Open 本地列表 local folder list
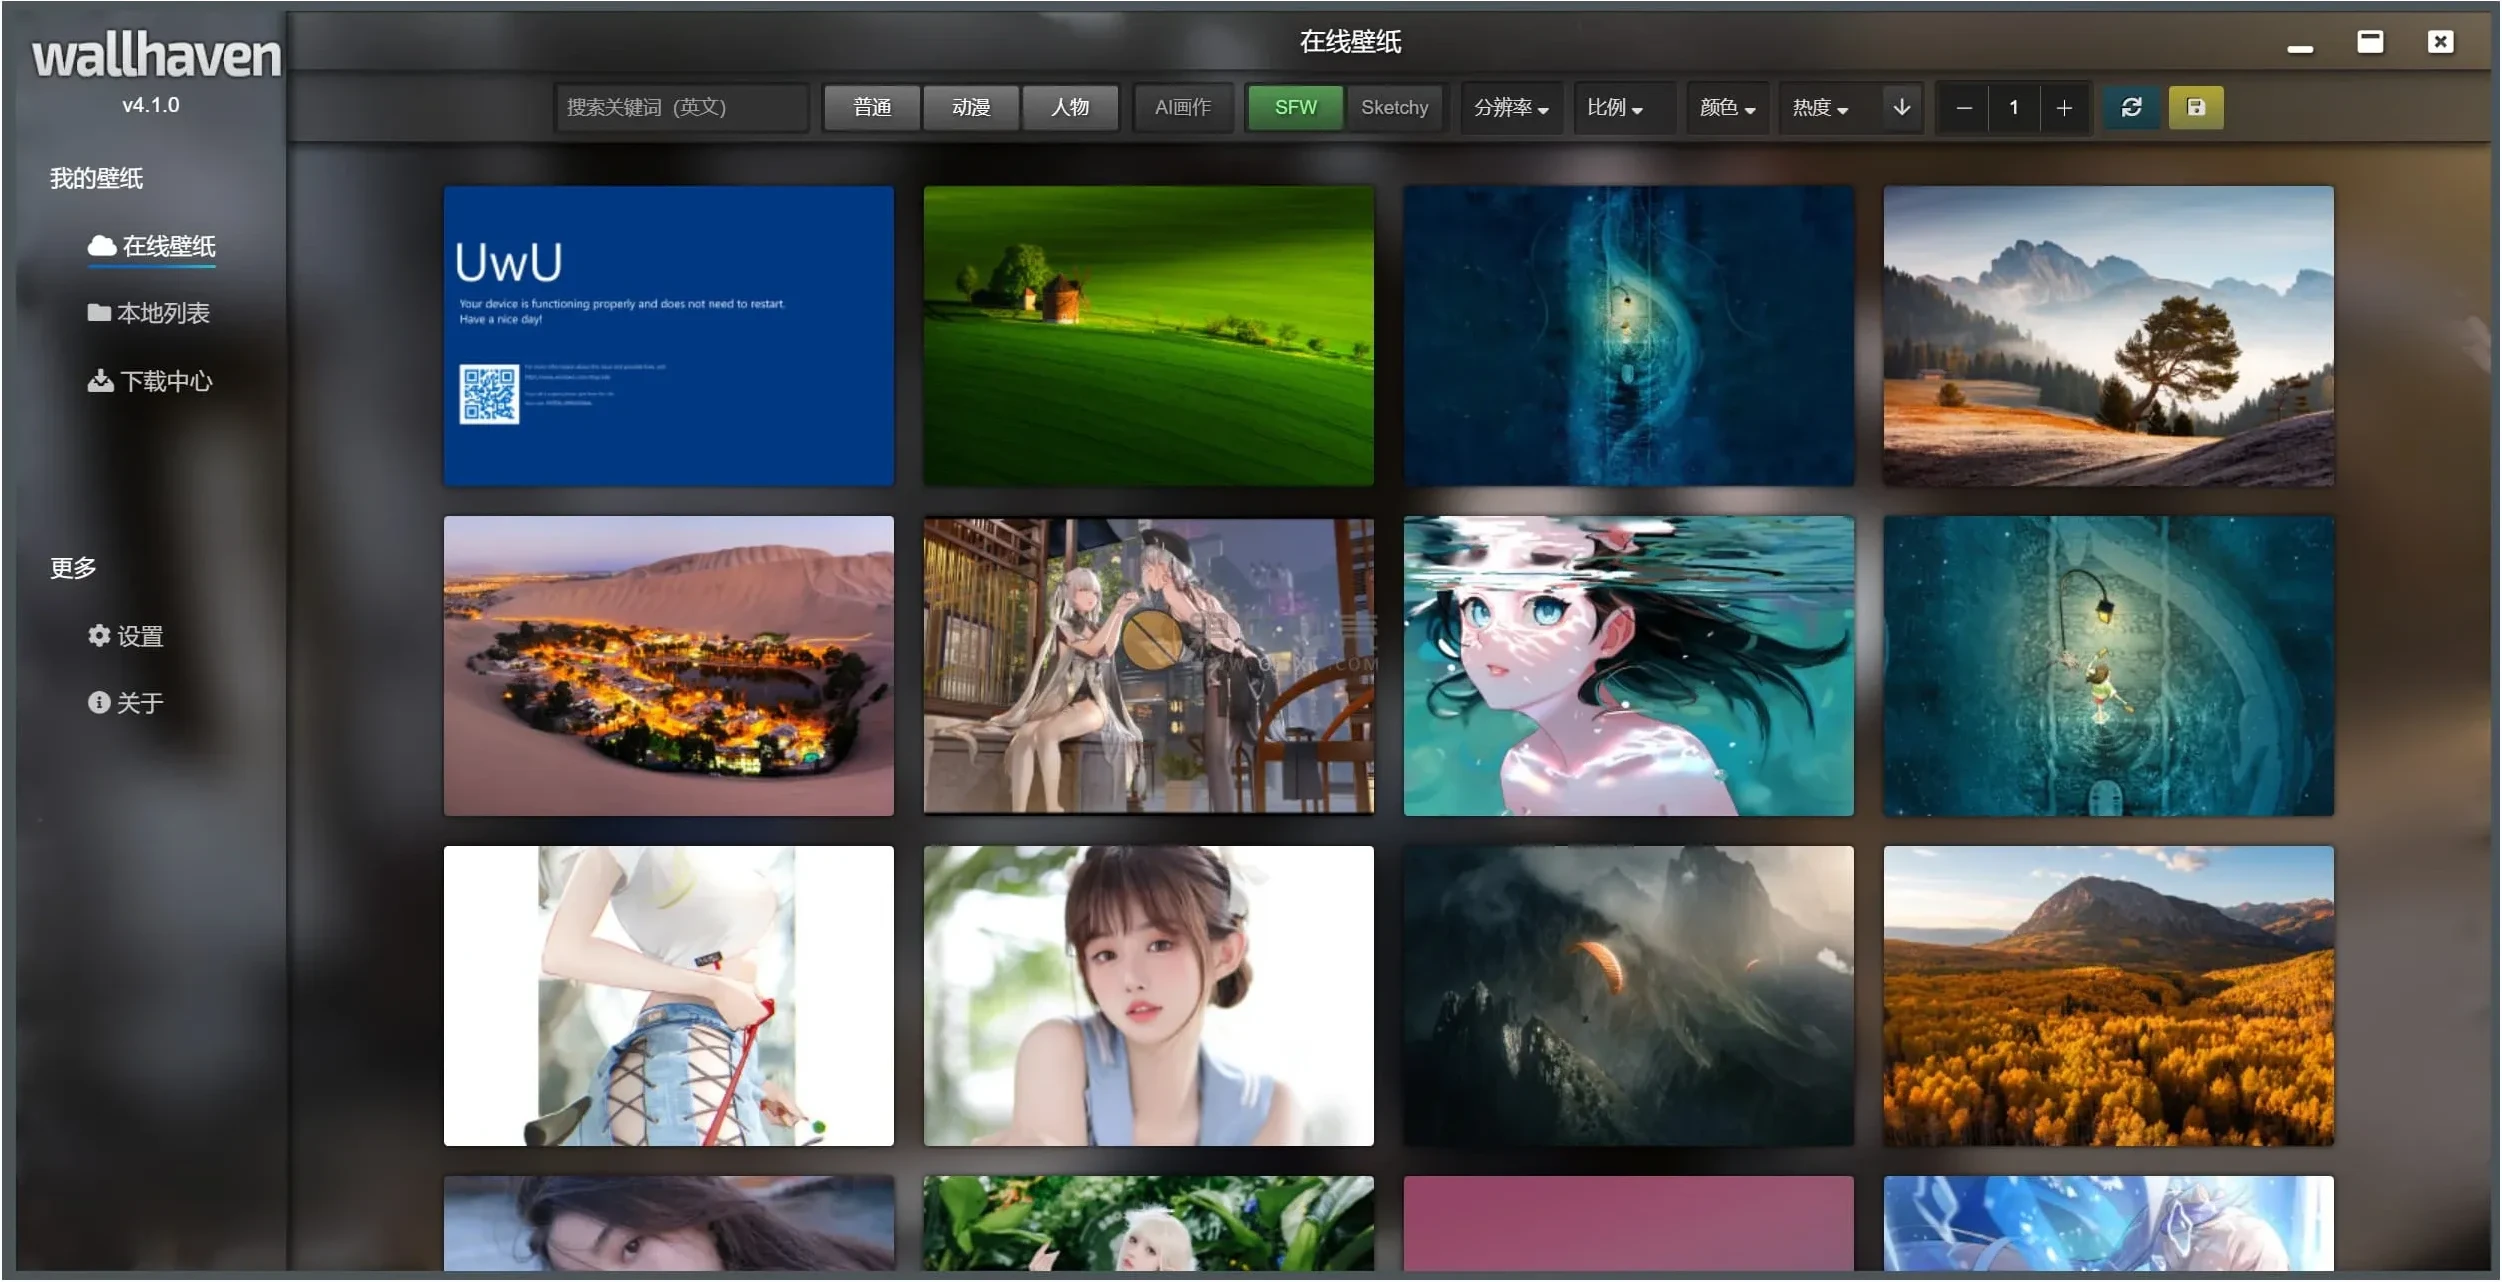2502x1282 pixels. point(148,313)
